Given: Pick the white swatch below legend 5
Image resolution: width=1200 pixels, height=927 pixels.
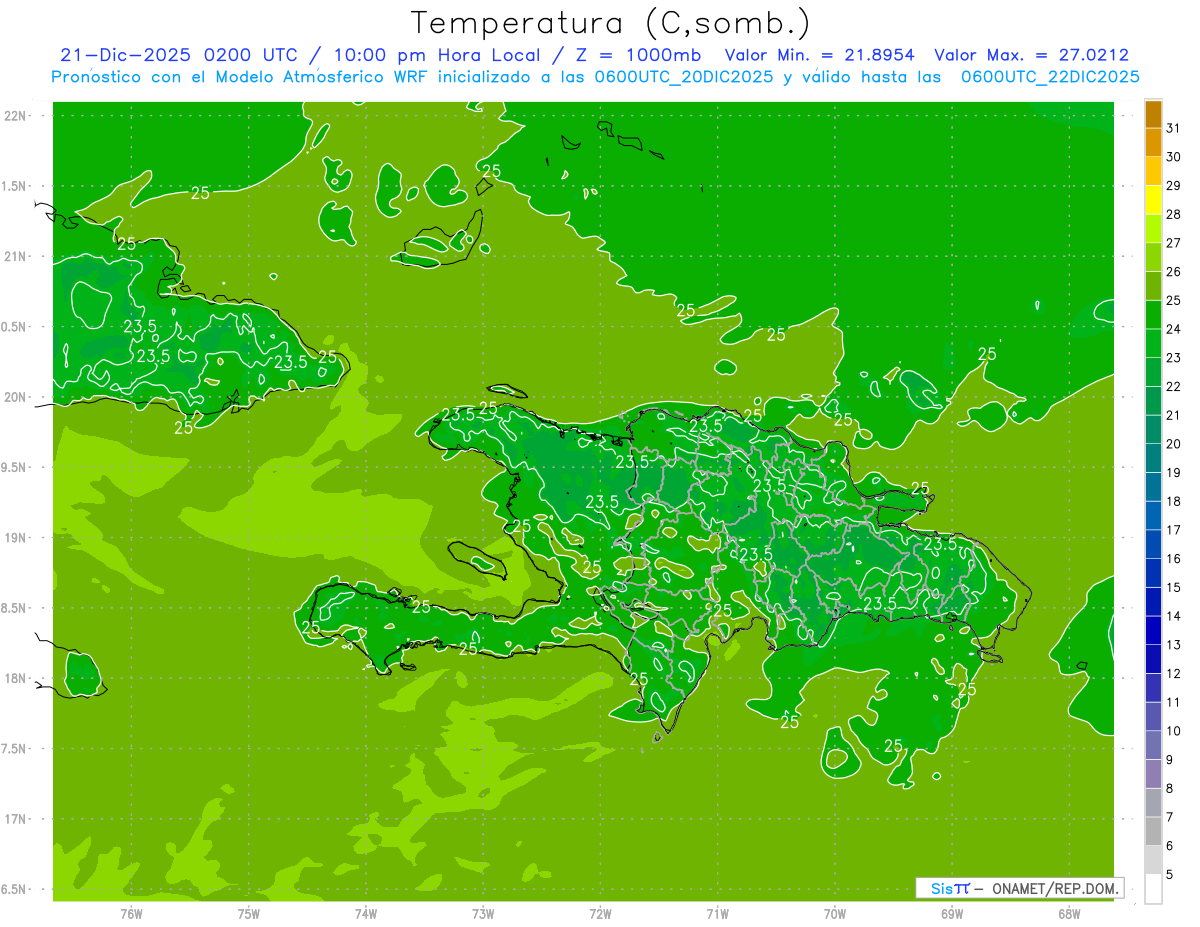Looking at the screenshot, I should click(1153, 889).
